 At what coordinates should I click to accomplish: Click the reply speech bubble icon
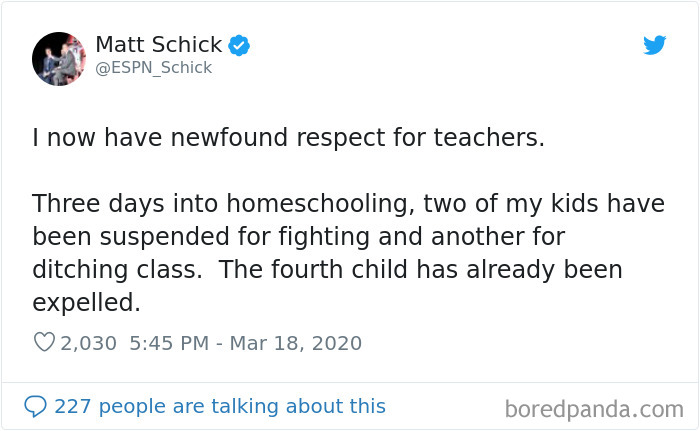(x=36, y=406)
